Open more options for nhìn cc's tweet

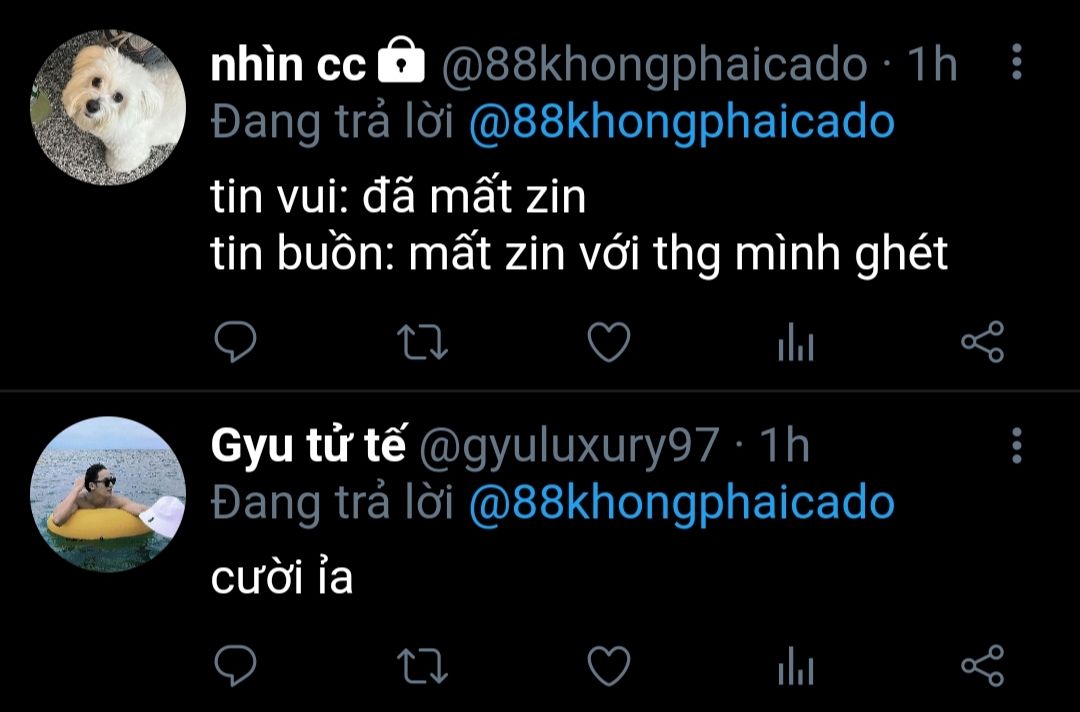pyautogui.click(x=1017, y=63)
